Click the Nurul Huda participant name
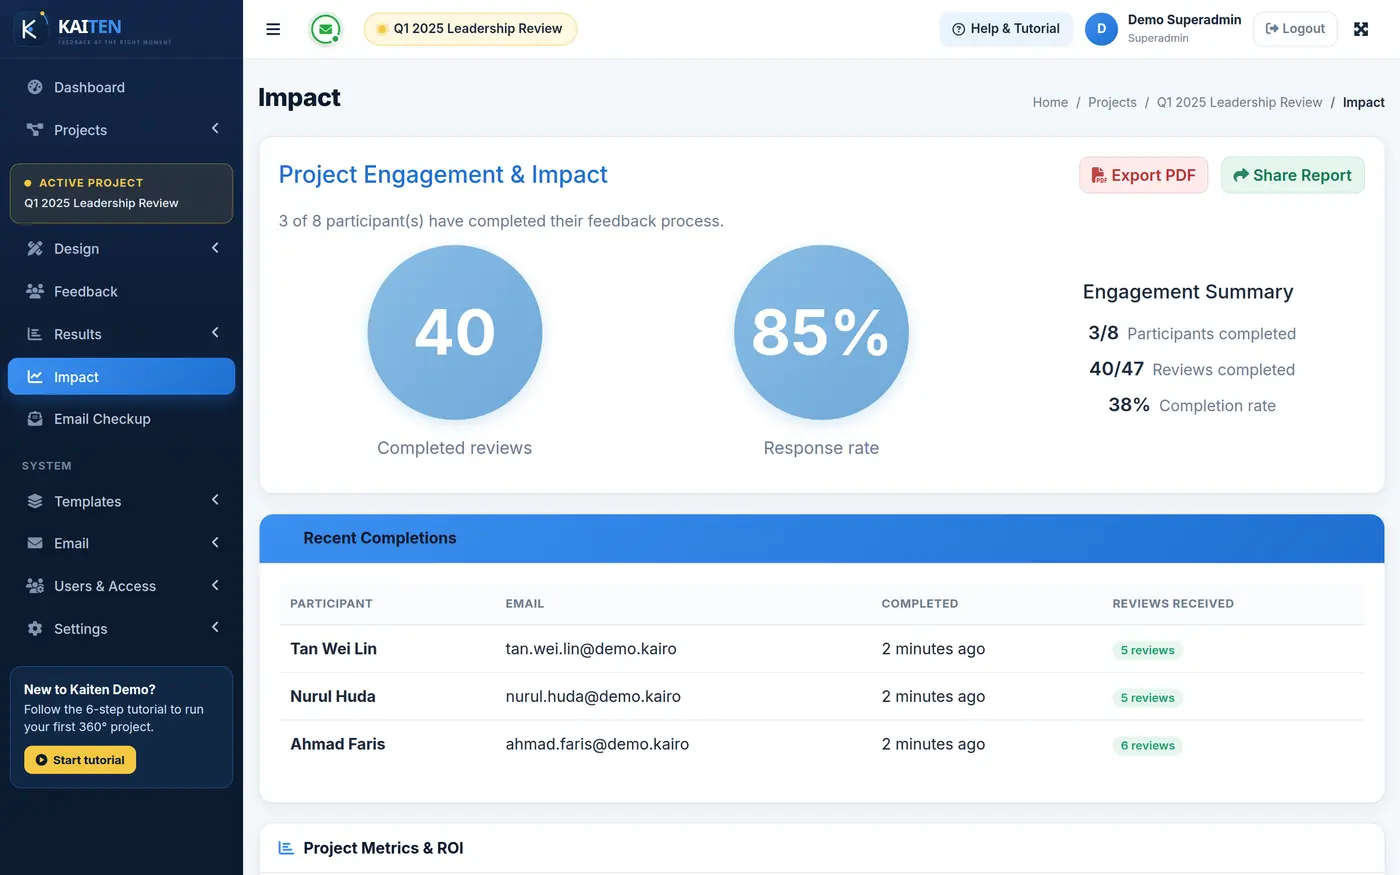 coord(333,696)
